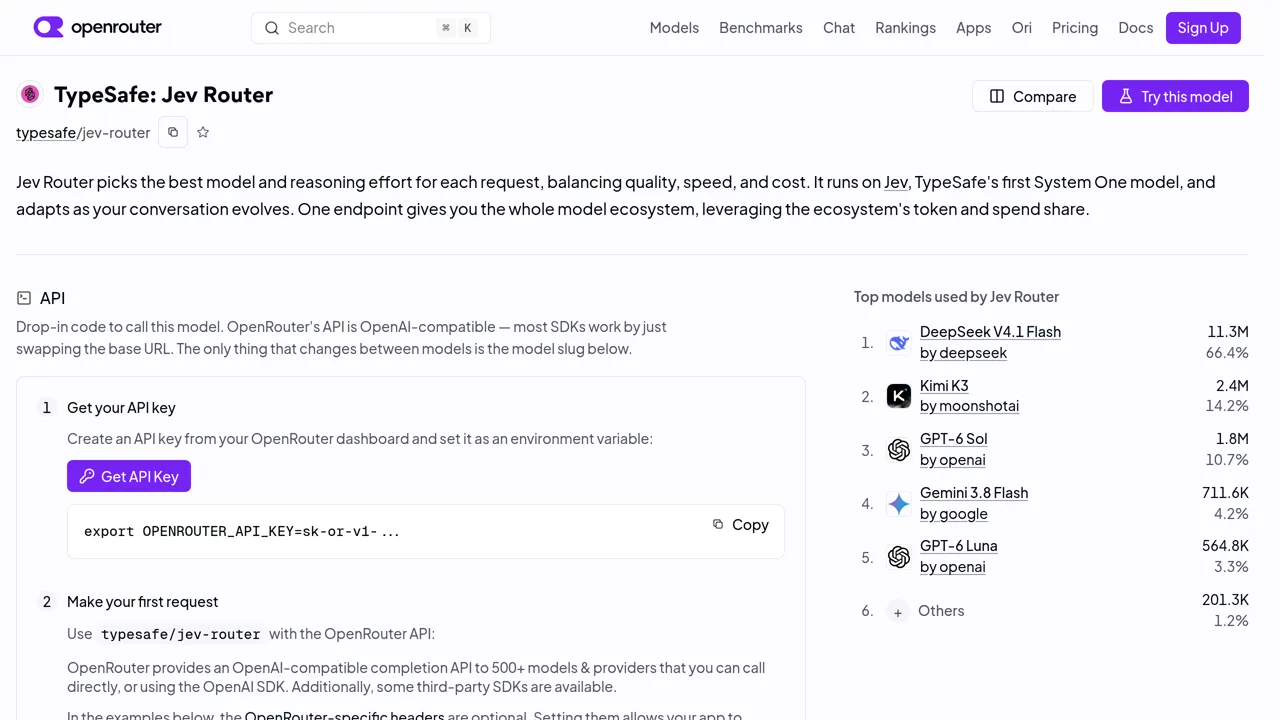Copy the export API key command

(x=741, y=524)
